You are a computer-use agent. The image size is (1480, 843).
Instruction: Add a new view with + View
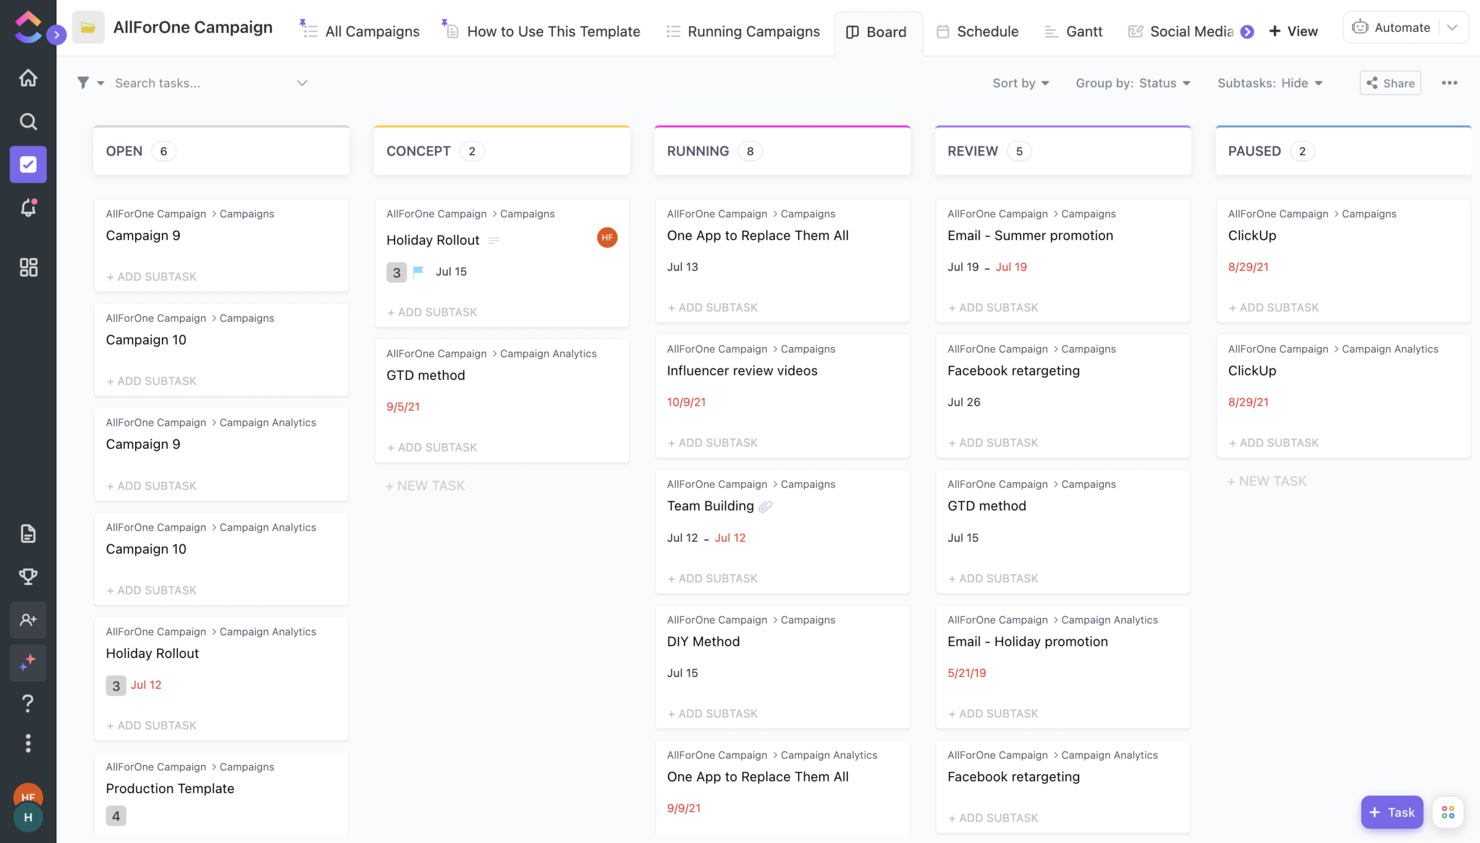(x=1293, y=31)
